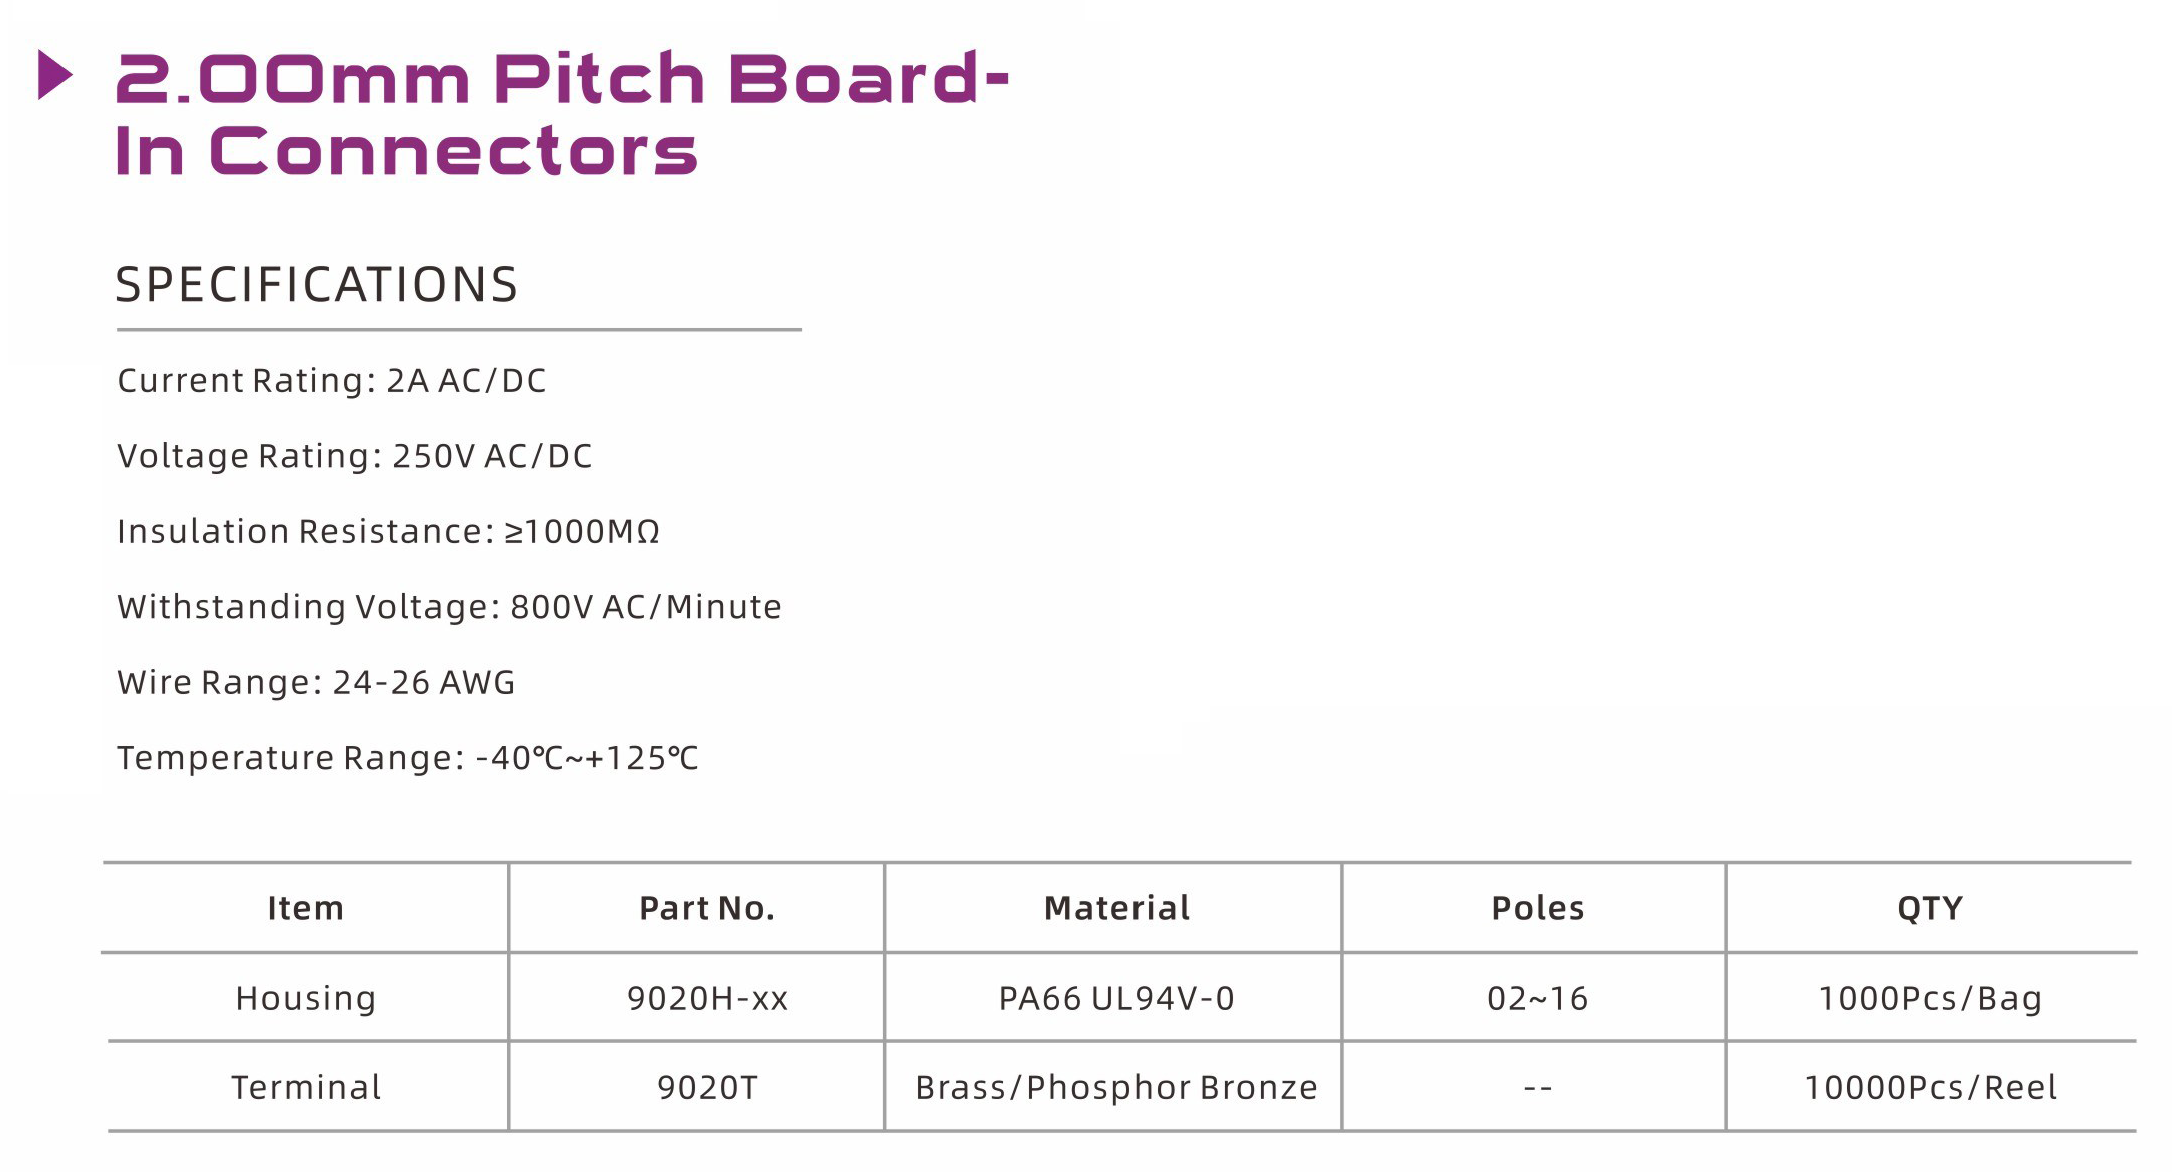Click Withstanding Voltage 800V AC/Minute line
The image size is (2172, 1172).
[449, 607]
